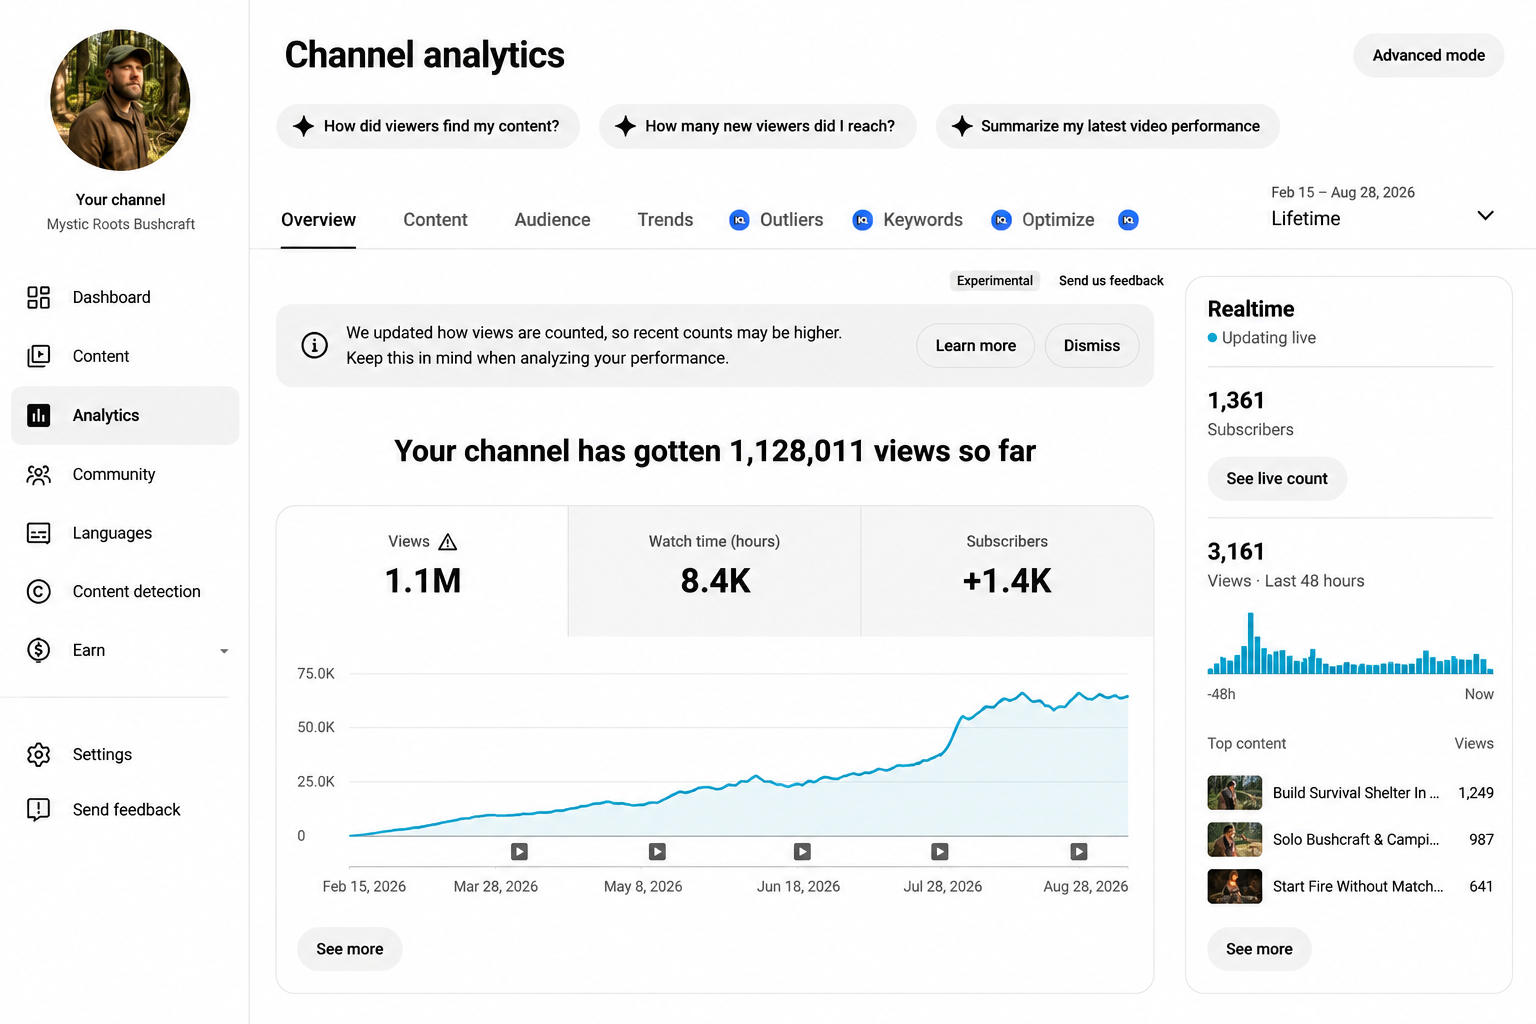This screenshot has height=1024, width=1536.
Task: Click the Content play-box icon
Action: tap(38, 356)
